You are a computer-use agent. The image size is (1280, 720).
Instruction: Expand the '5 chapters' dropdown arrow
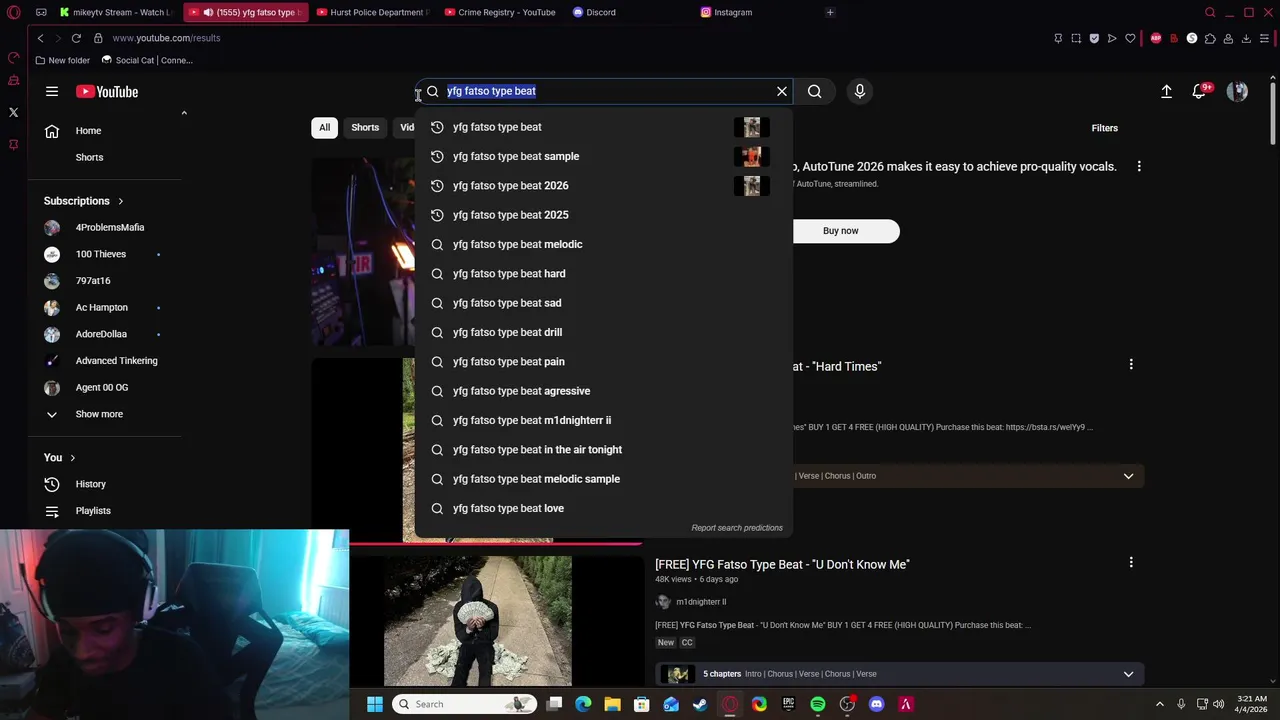click(x=1128, y=674)
